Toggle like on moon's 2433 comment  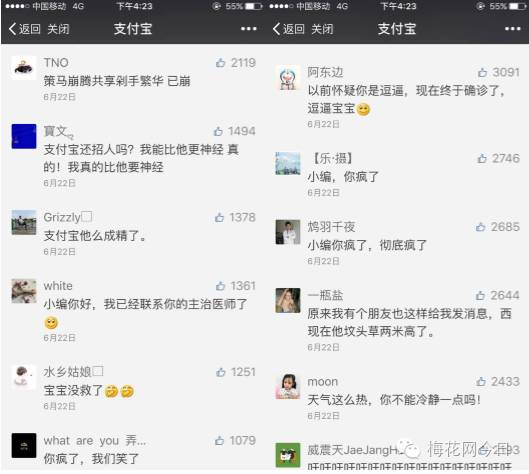[481, 382]
